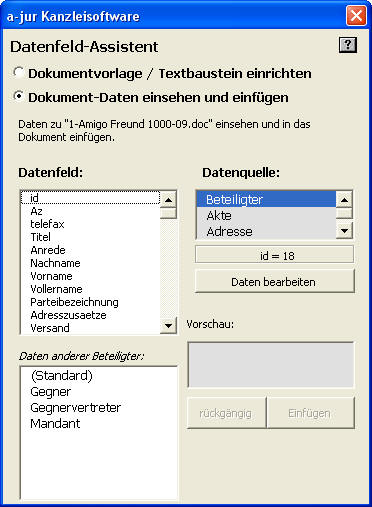Click Datenfeld list scroll up arrow
This screenshot has height=507, width=372.
point(168,200)
